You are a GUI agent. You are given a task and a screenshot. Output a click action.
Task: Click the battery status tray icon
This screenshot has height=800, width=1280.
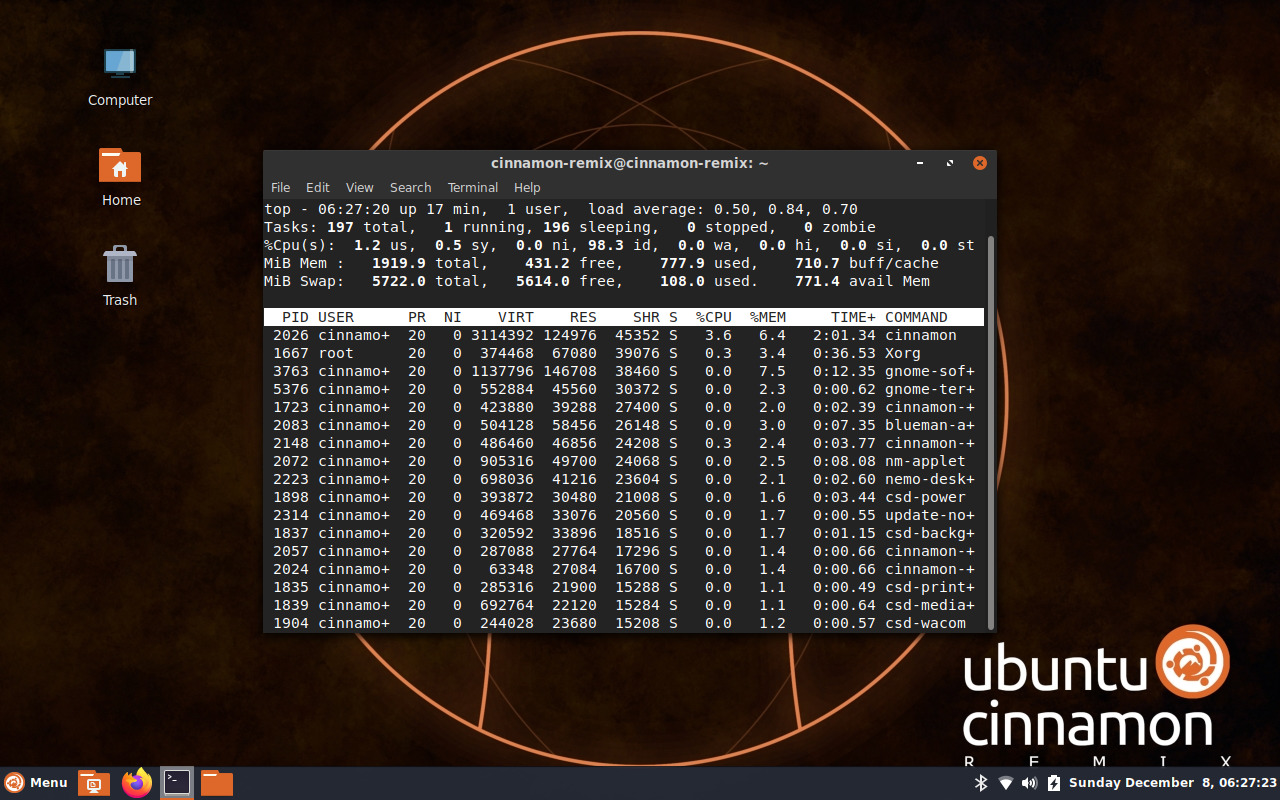coord(1053,783)
